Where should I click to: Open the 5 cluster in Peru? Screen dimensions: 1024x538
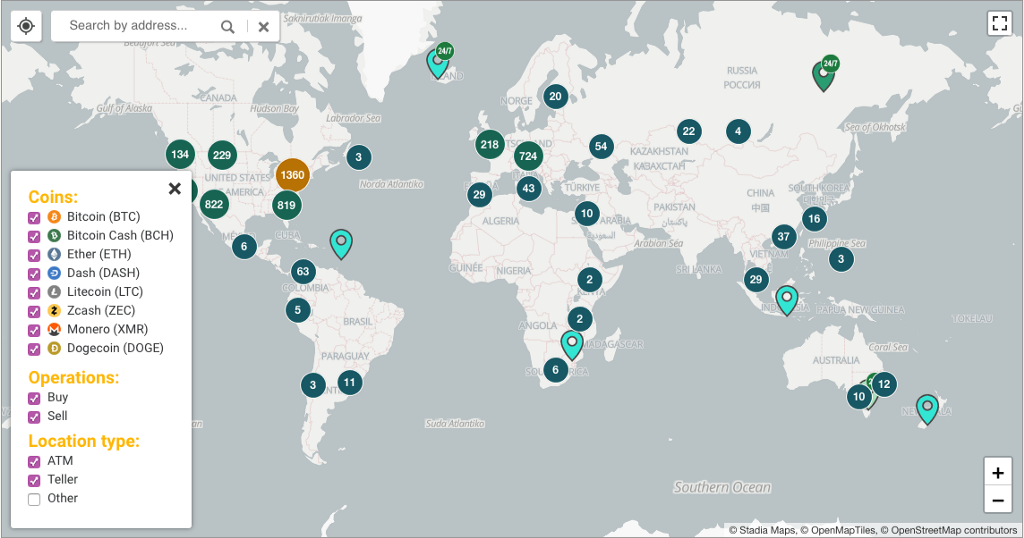298,310
